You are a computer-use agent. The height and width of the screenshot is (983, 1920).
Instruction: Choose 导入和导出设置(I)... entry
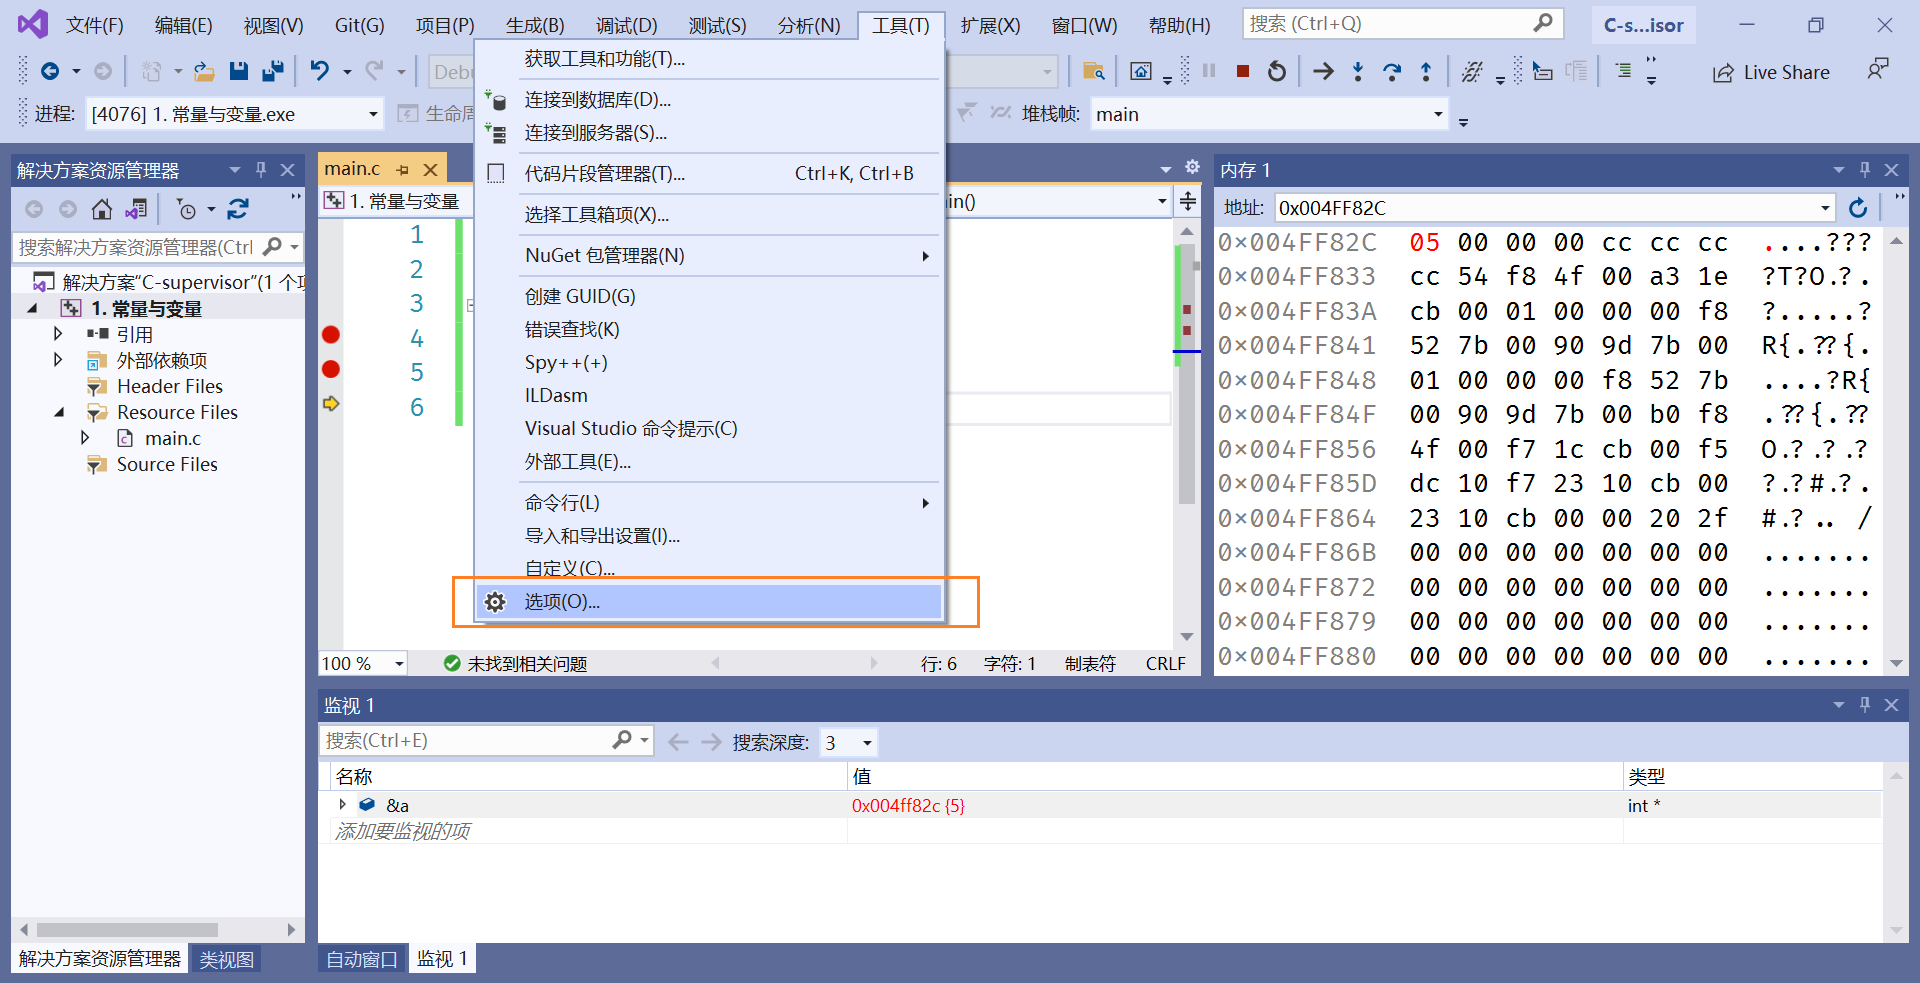click(709, 536)
